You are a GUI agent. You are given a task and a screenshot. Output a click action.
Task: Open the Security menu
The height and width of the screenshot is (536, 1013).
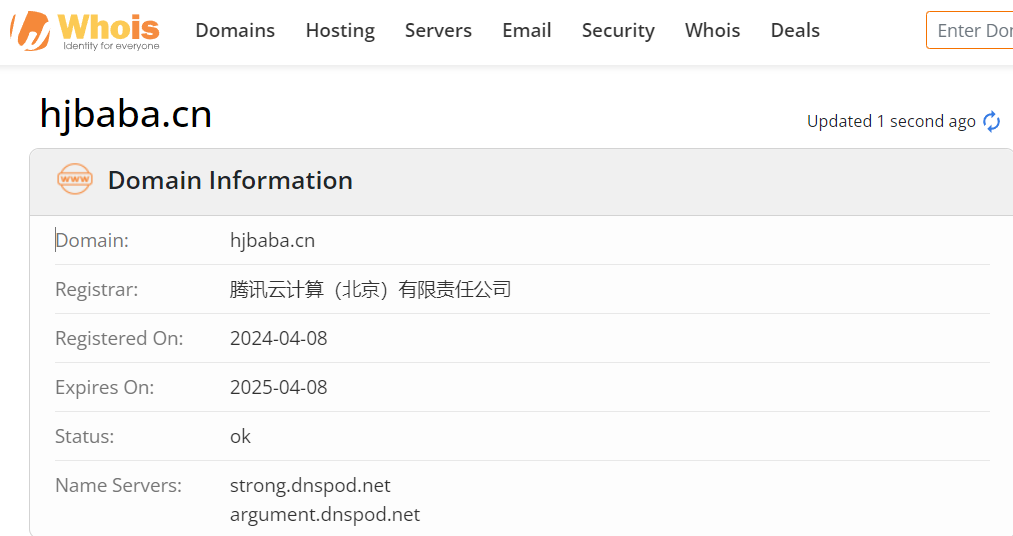(618, 31)
